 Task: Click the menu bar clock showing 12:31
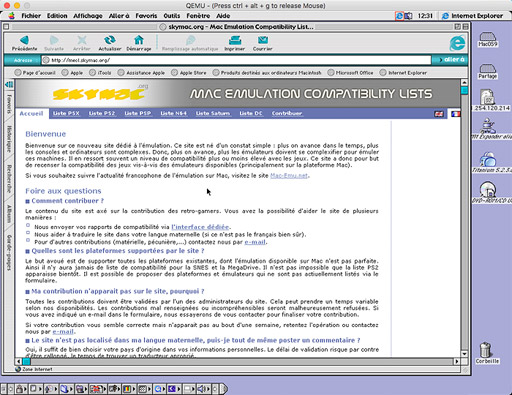(425, 16)
